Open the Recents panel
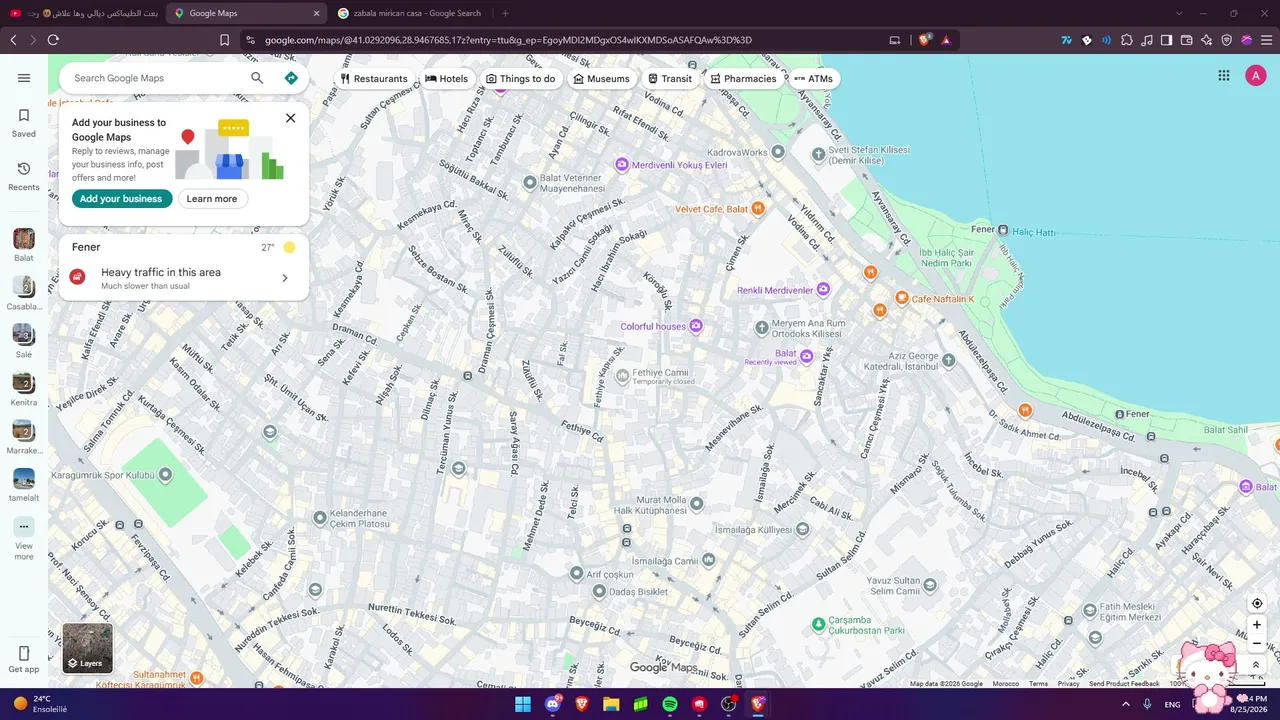The height and width of the screenshot is (720, 1280). 24,176
